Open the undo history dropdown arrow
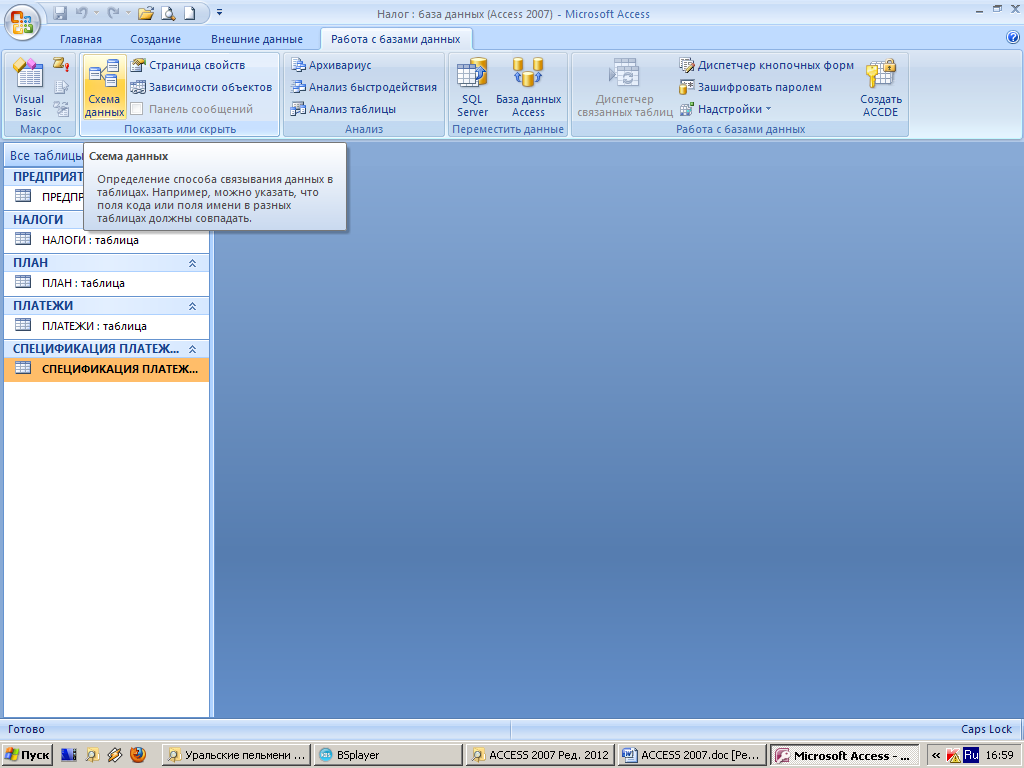The image size is (1024, 768). tap(97, 12)
